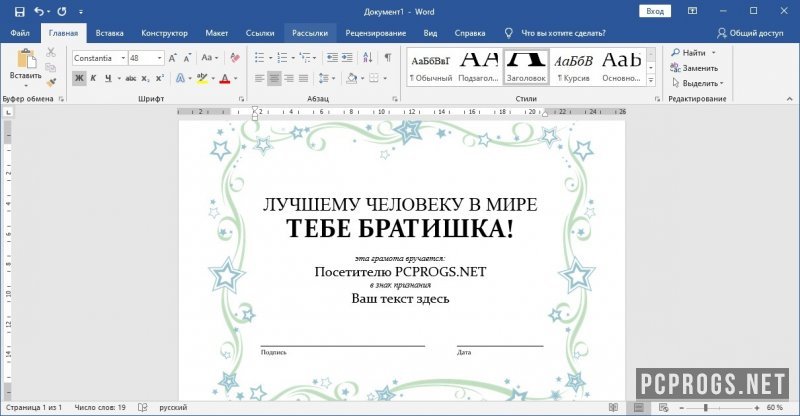Save the document using the floppy disk icon
This screenshot has width=800, height=416.
tap(19, 11)
